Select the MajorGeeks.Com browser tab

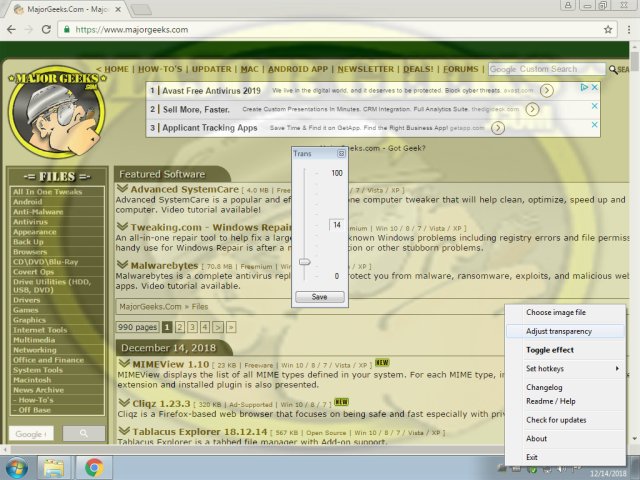(67, 9)
